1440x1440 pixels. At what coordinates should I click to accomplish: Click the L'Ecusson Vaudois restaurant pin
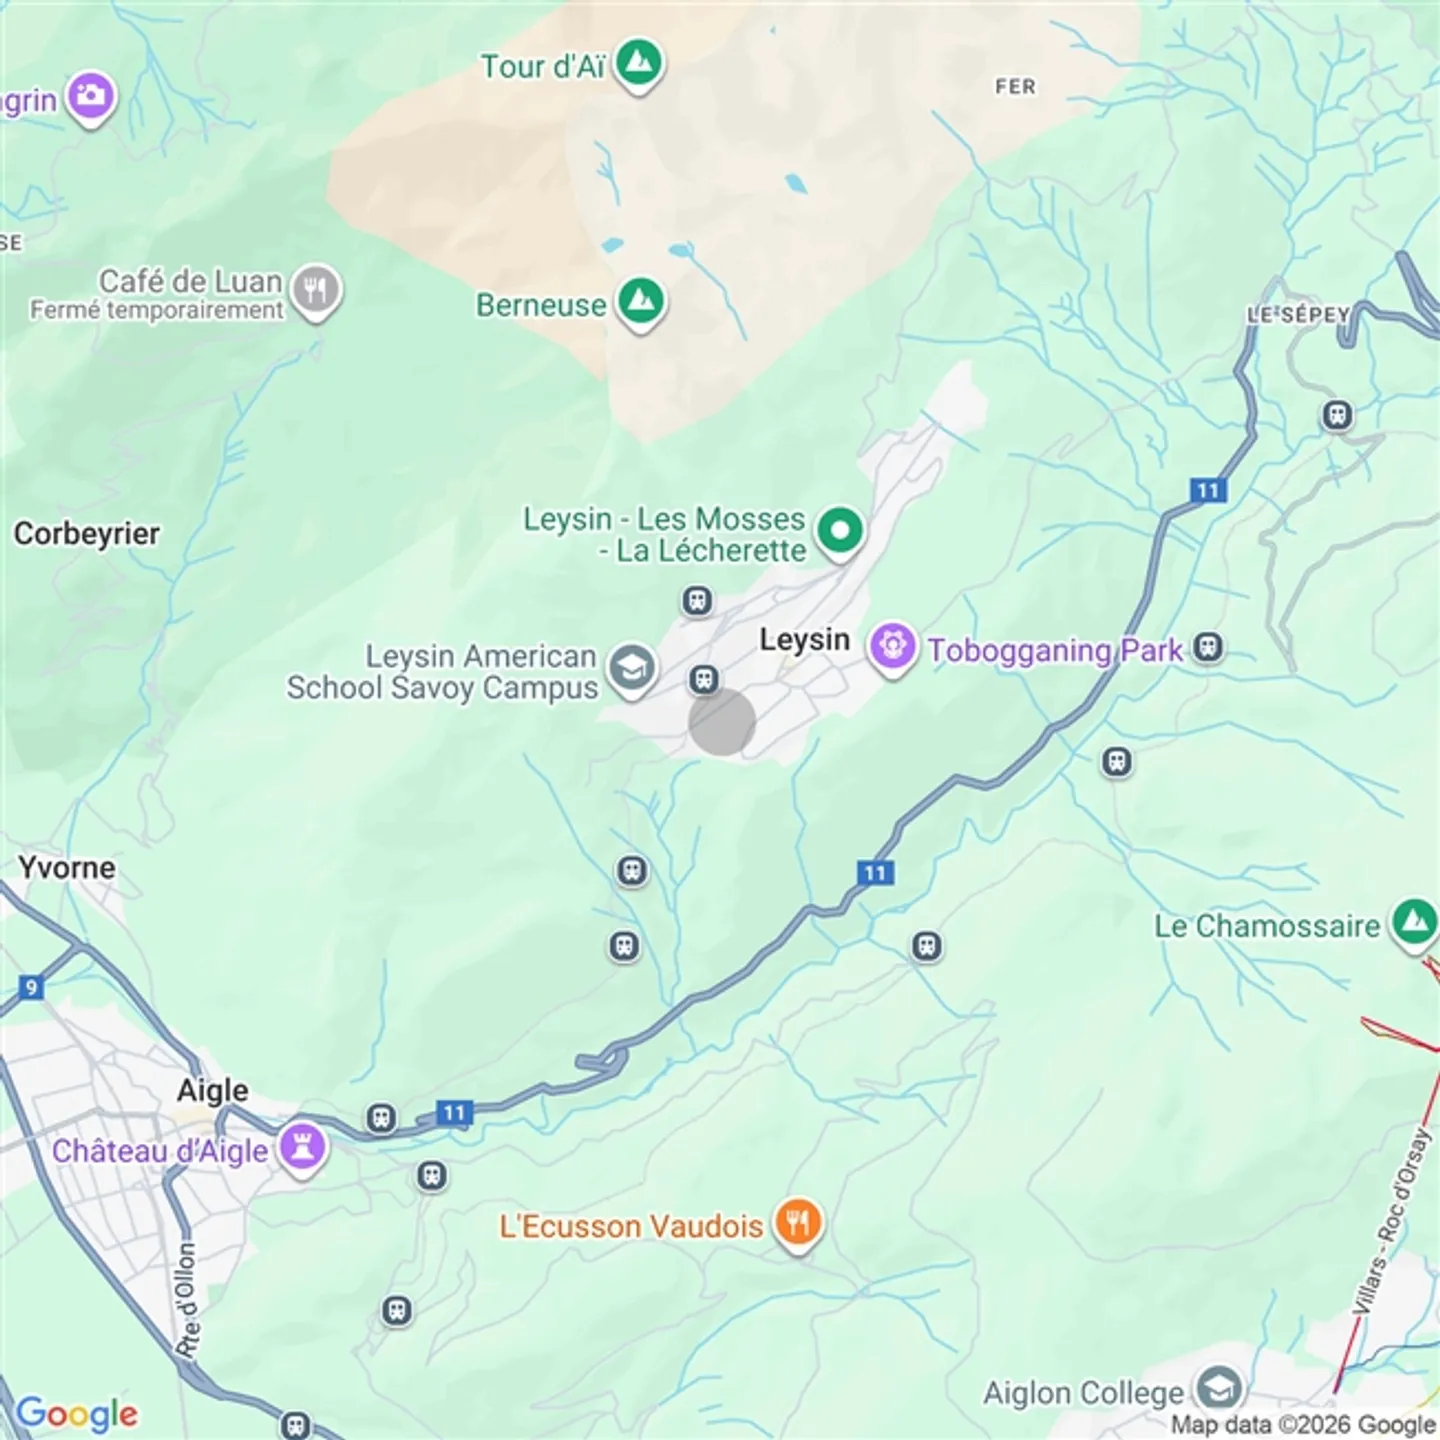click(798, 1224)
